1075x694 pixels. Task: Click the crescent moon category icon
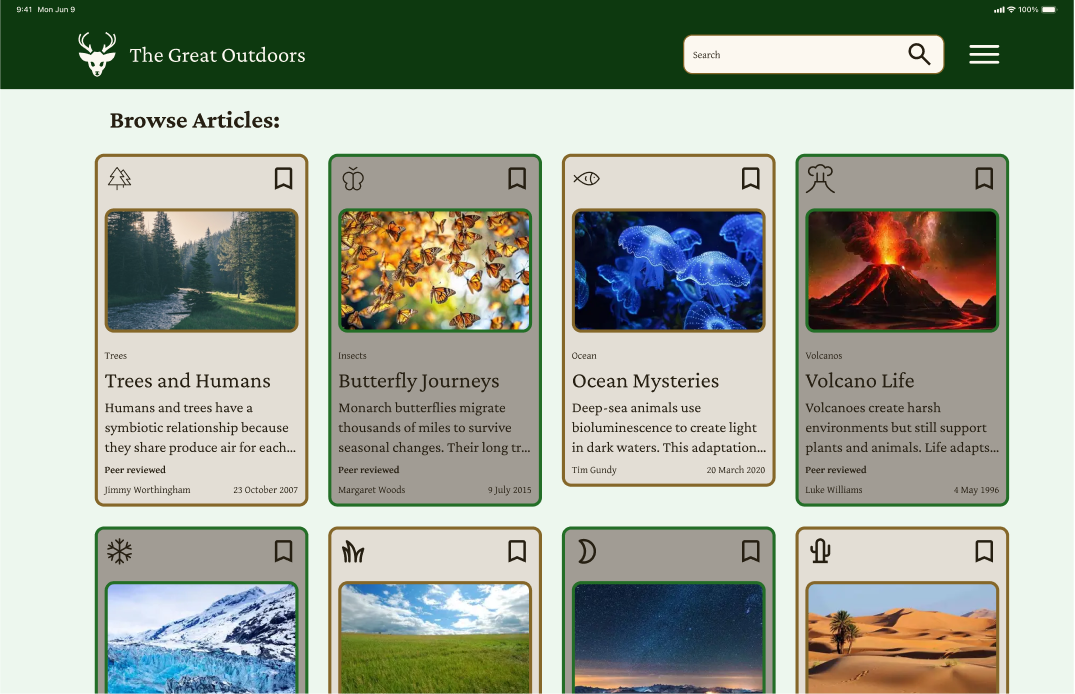(586, 552)
